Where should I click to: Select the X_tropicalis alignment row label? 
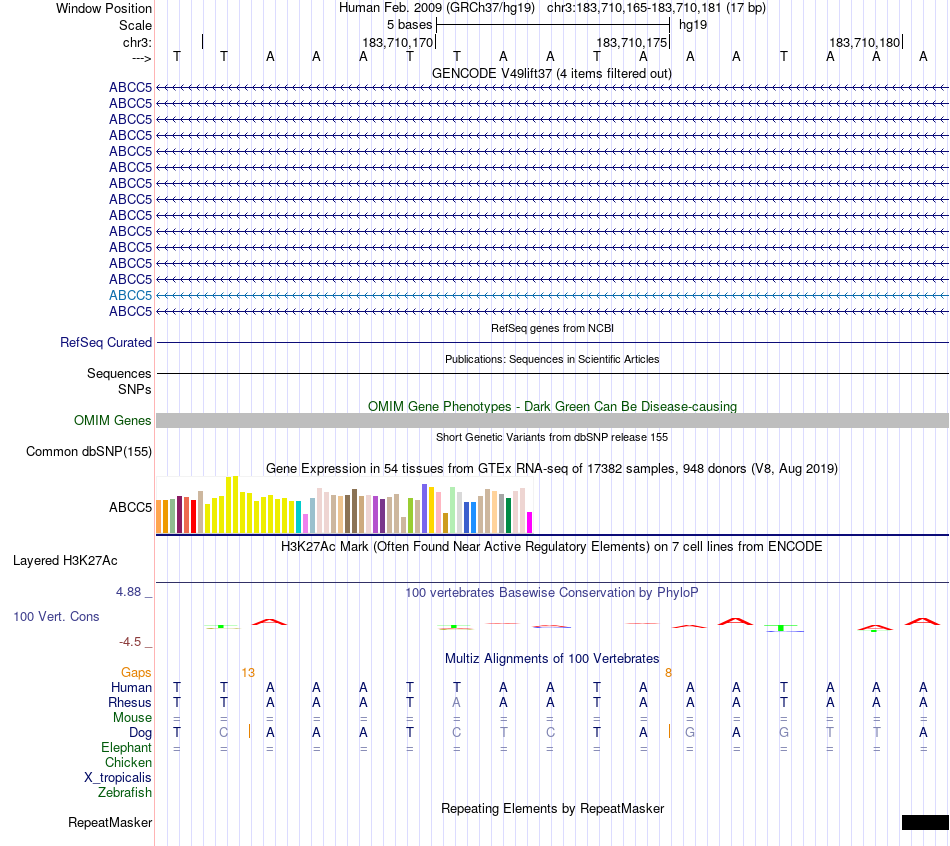pyautogui.click(x=118, y=778)
